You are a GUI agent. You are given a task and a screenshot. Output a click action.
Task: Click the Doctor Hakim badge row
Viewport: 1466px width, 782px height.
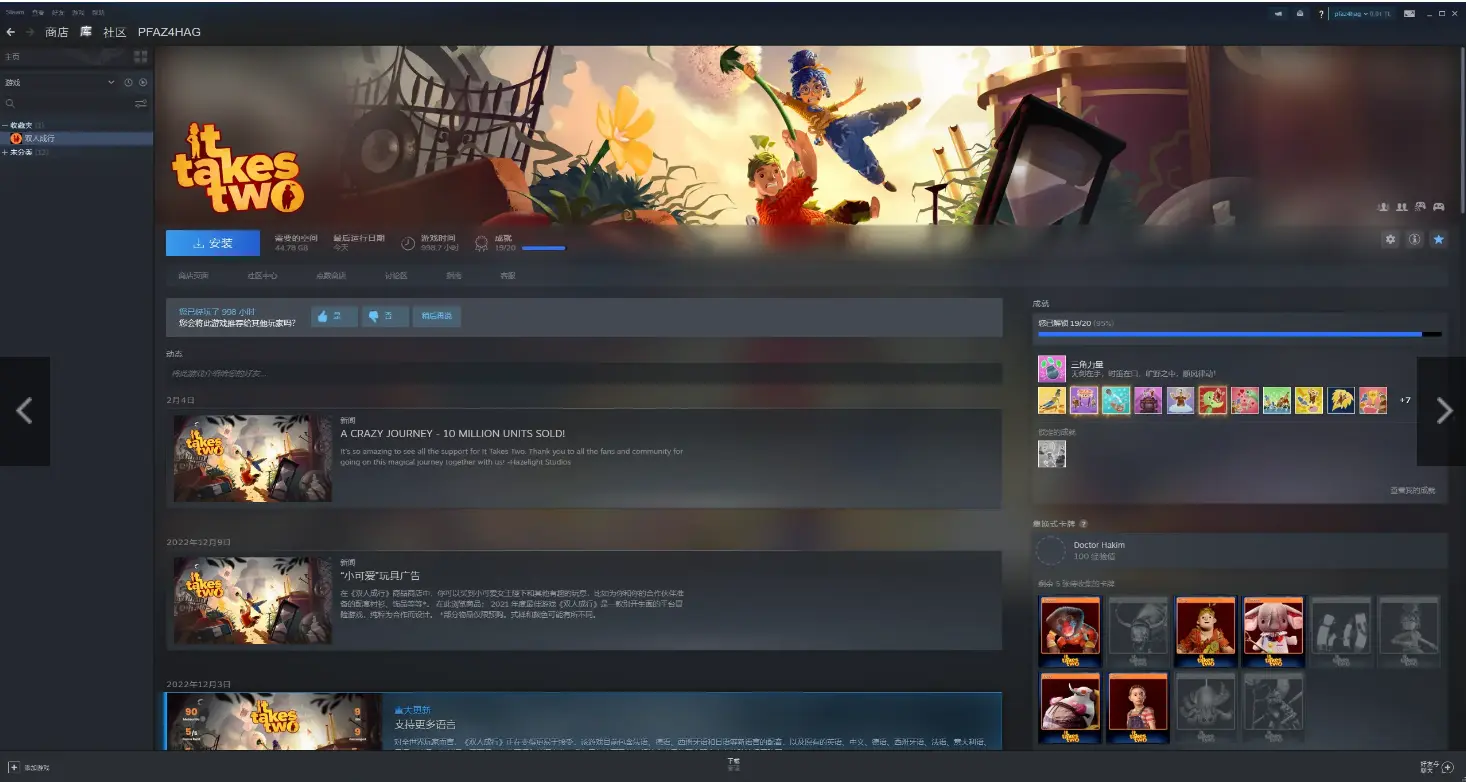click(1240, 551)
